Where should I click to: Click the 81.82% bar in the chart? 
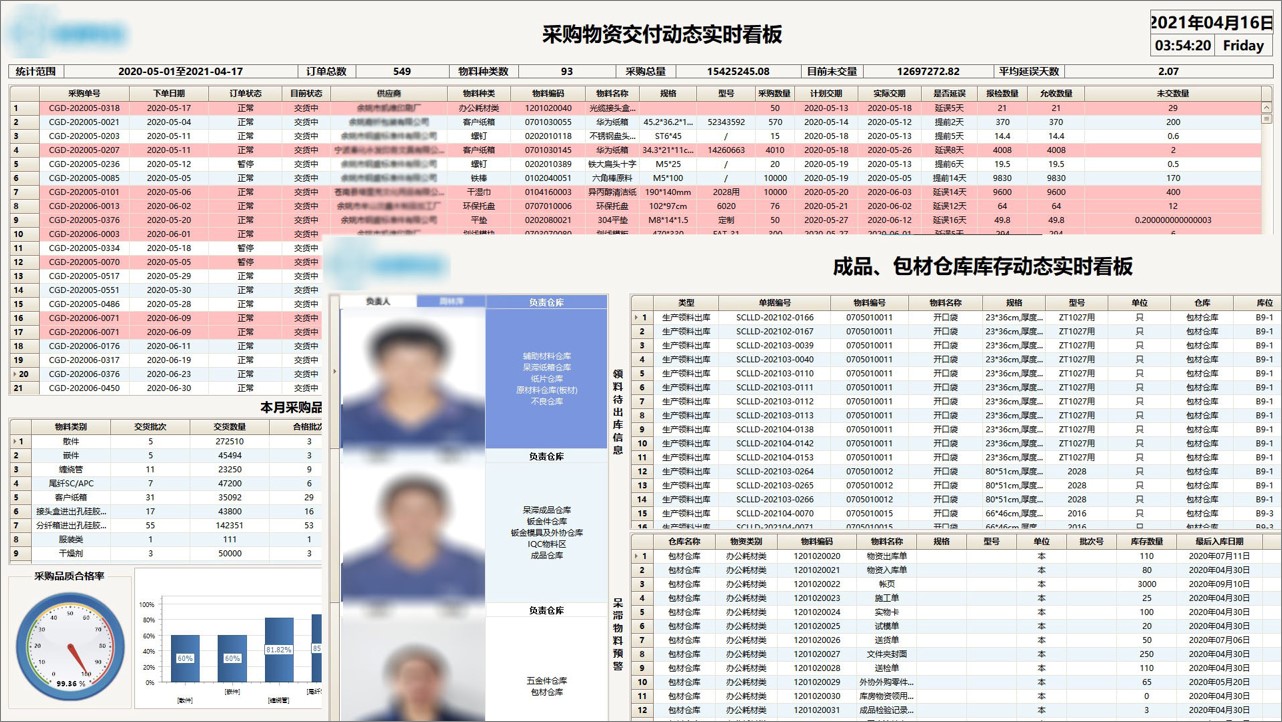(279, 650)
